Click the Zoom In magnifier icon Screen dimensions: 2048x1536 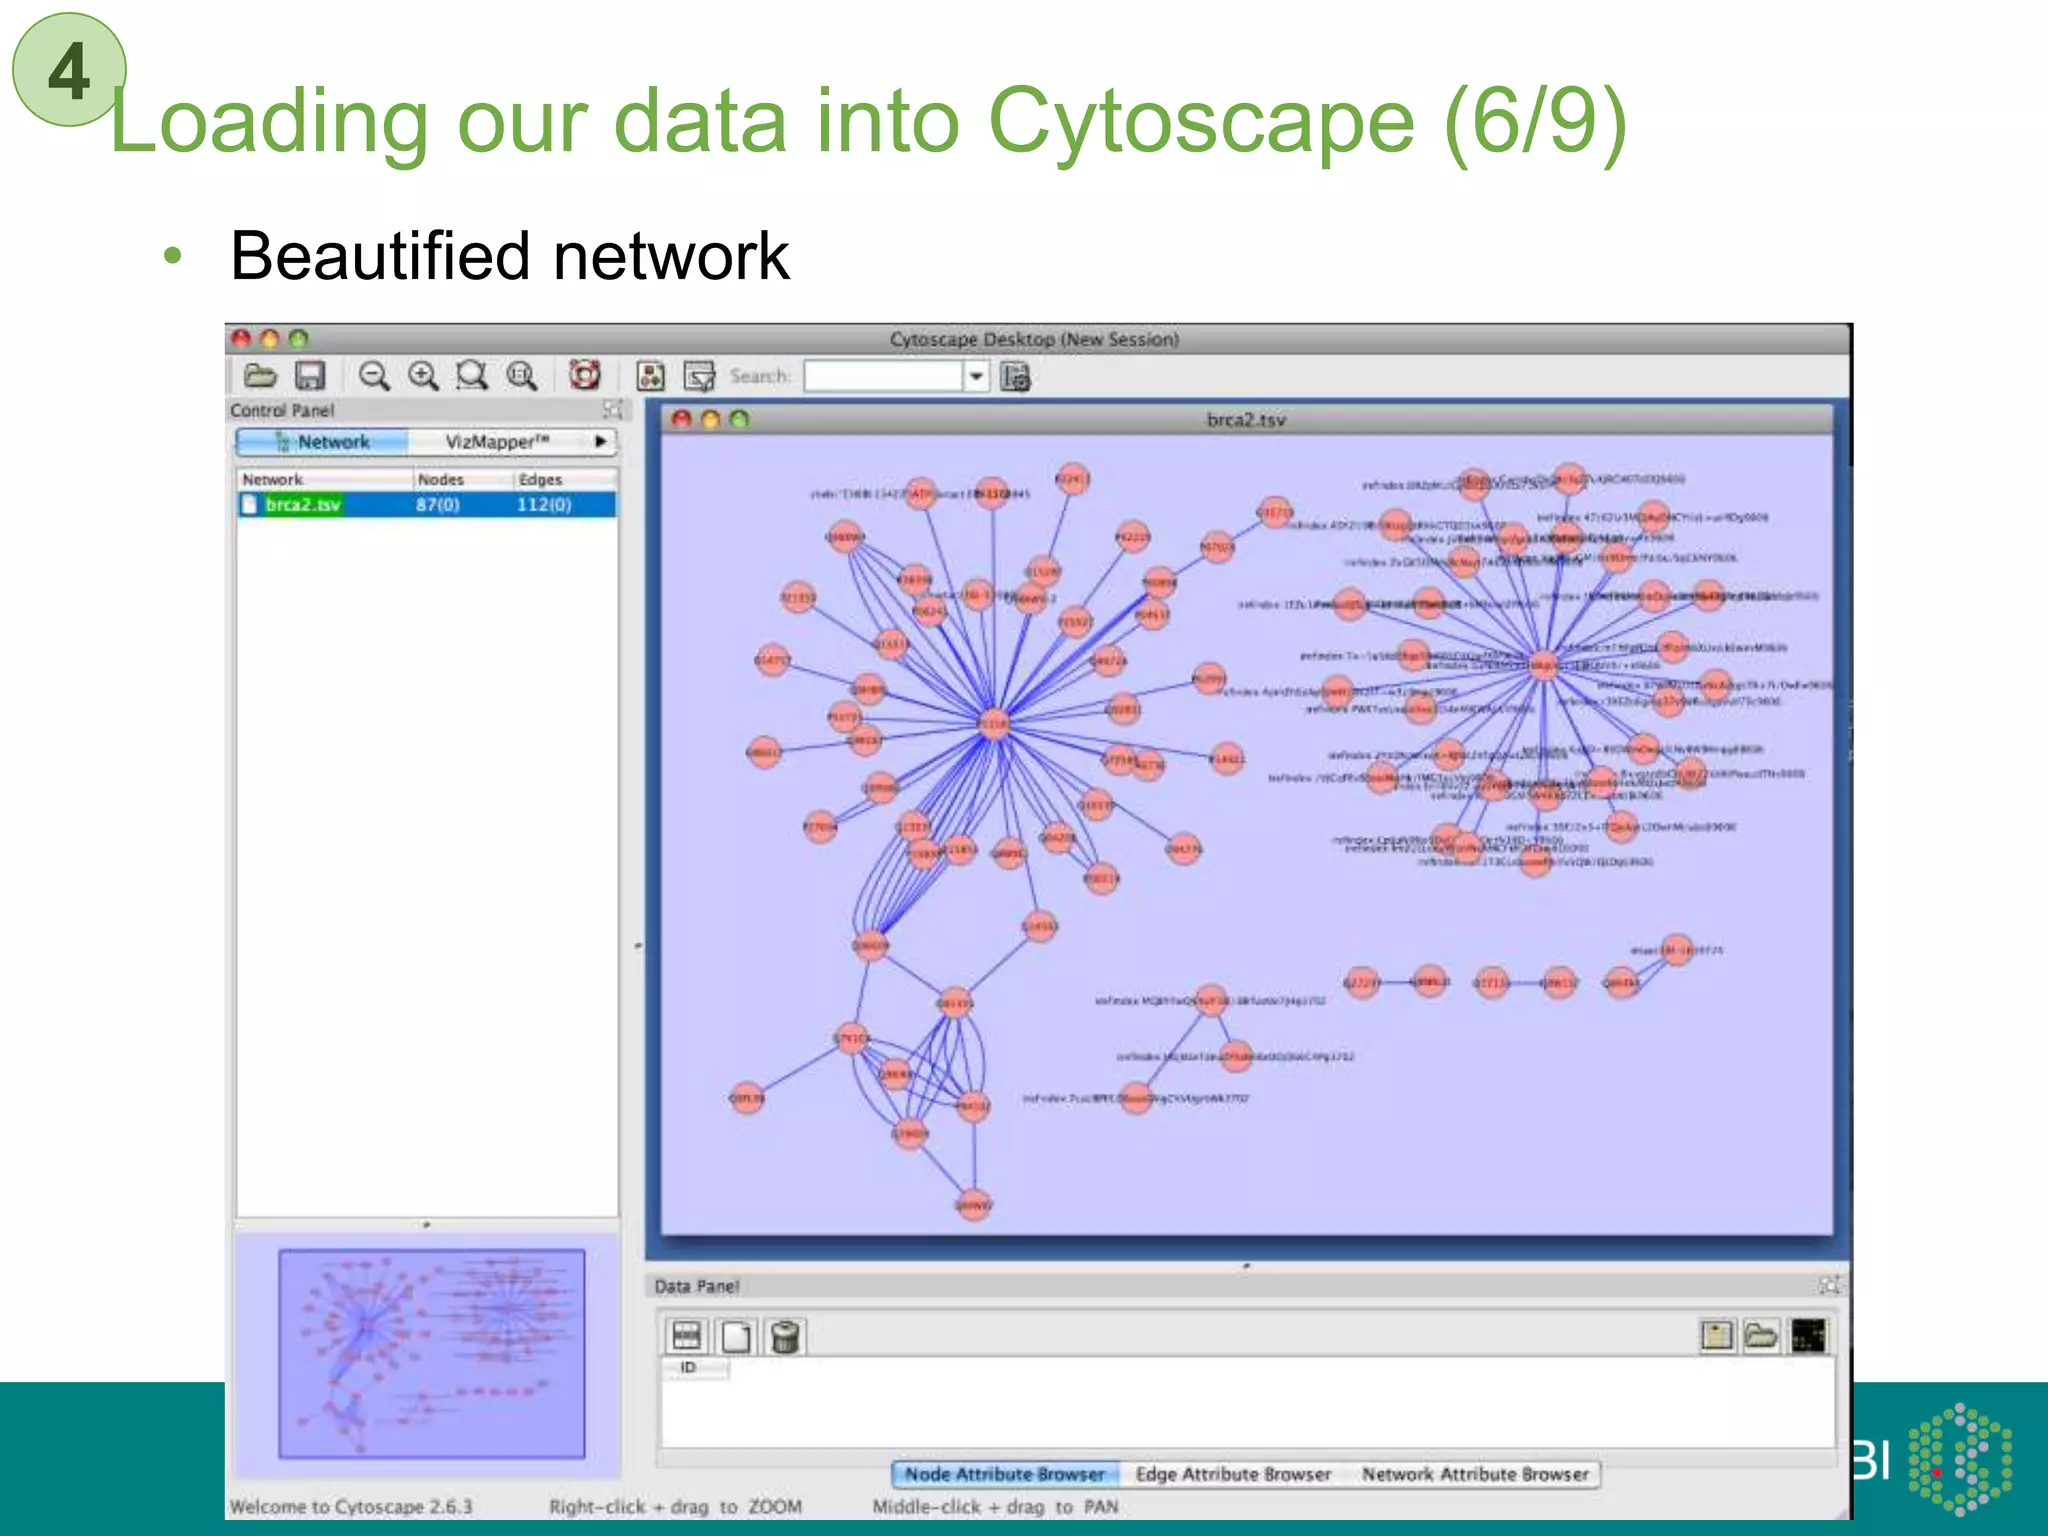tap(423, 376)
